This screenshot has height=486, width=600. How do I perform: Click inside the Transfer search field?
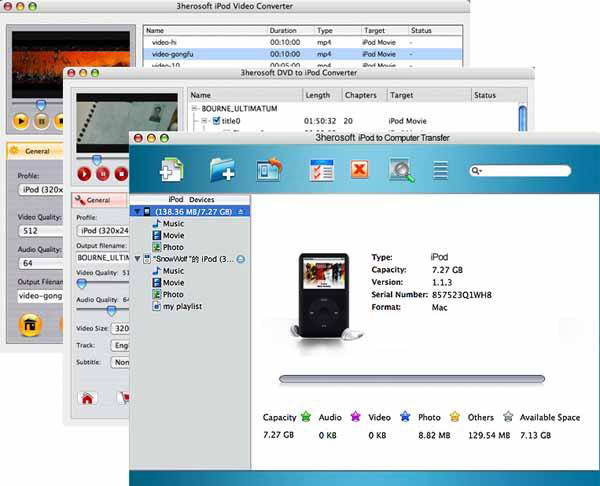(x=520, y=171)
